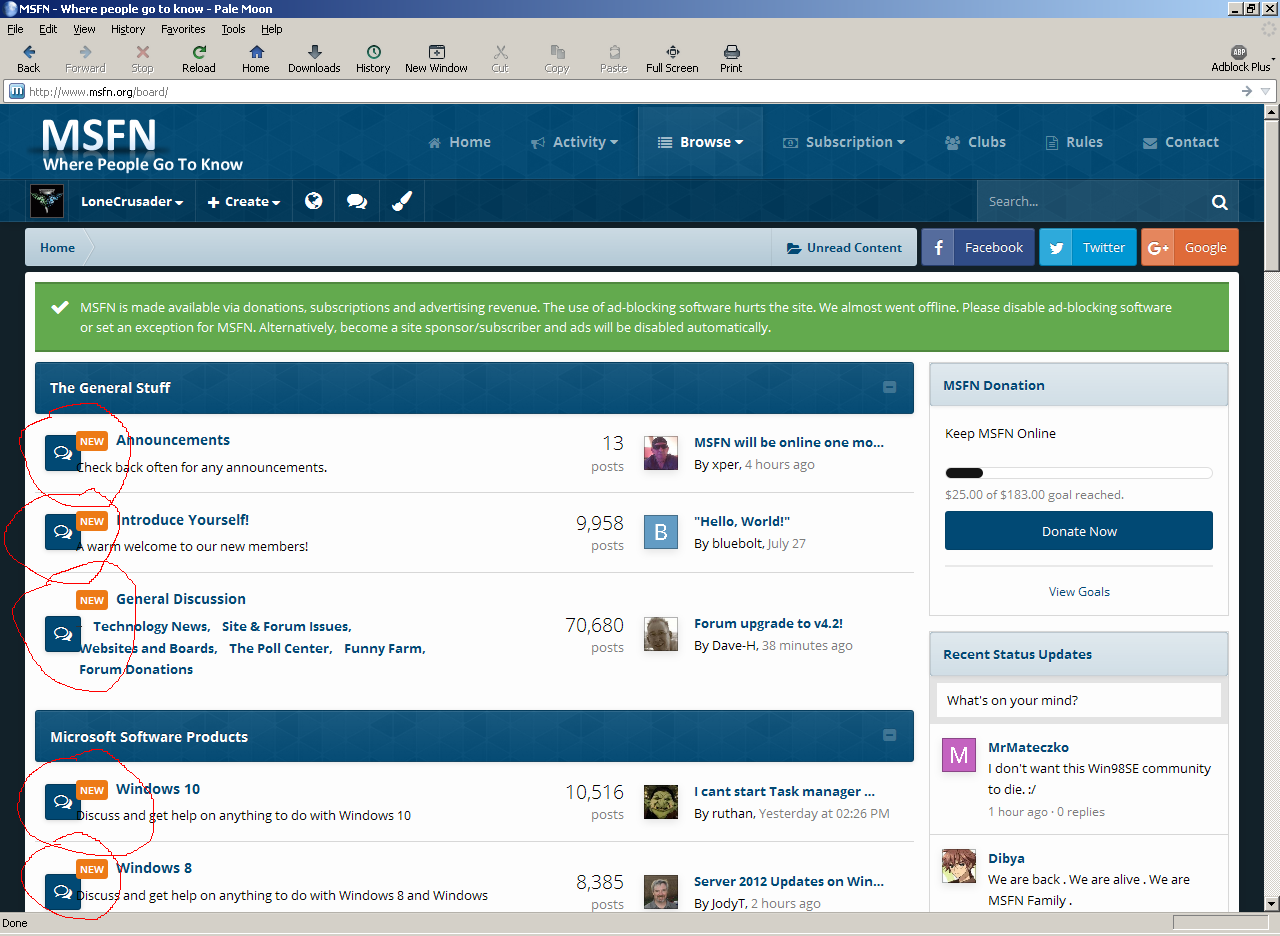Click the paintbrush theme icon
The width and height of the screenshot is (1280, 936).
401,201
